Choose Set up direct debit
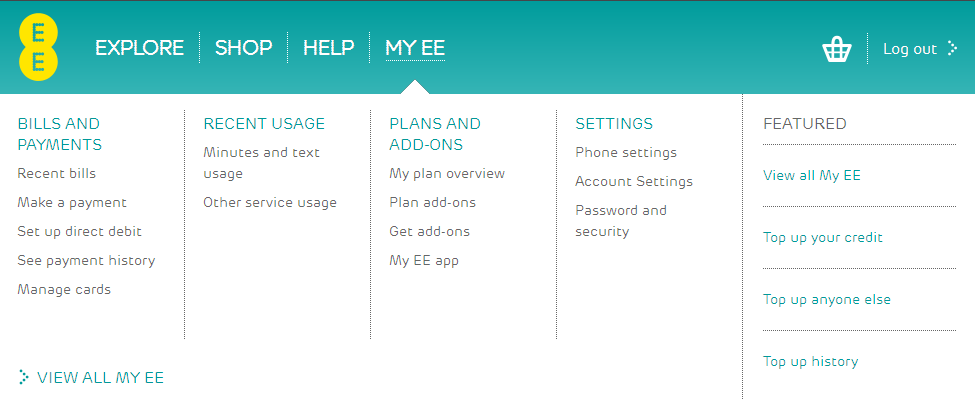This screenshot has width=975, height=400. click(80, 232)
